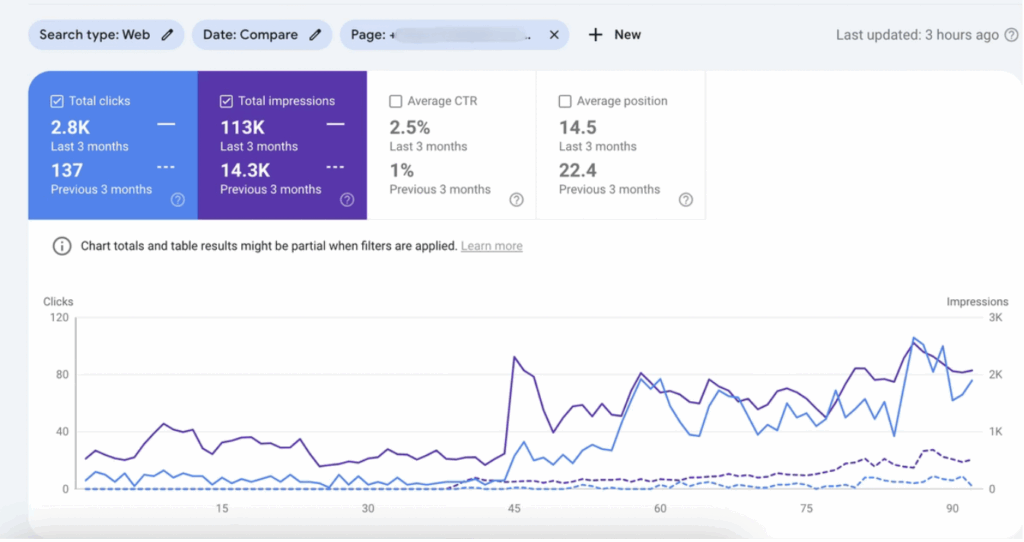The height and width of the screenshot is (542, 1024).
Task: Open help icon in Total impressions card
Action: coord(347,200)
